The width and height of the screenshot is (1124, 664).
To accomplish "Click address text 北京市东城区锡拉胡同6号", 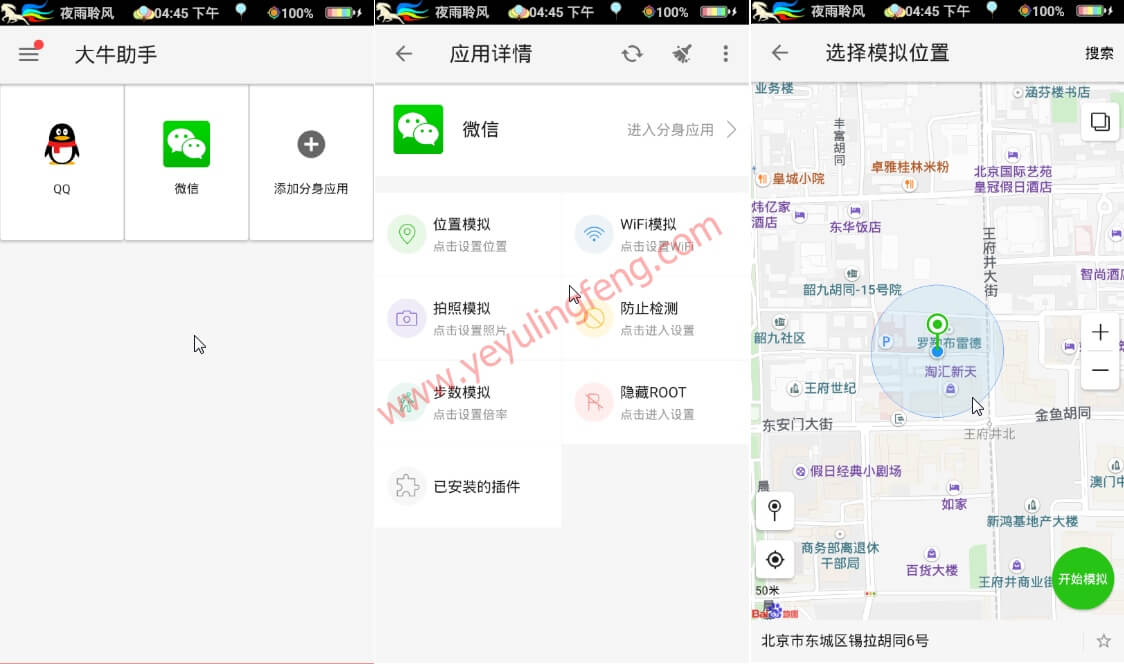I will pyautogui.click(x=844, y=641).
